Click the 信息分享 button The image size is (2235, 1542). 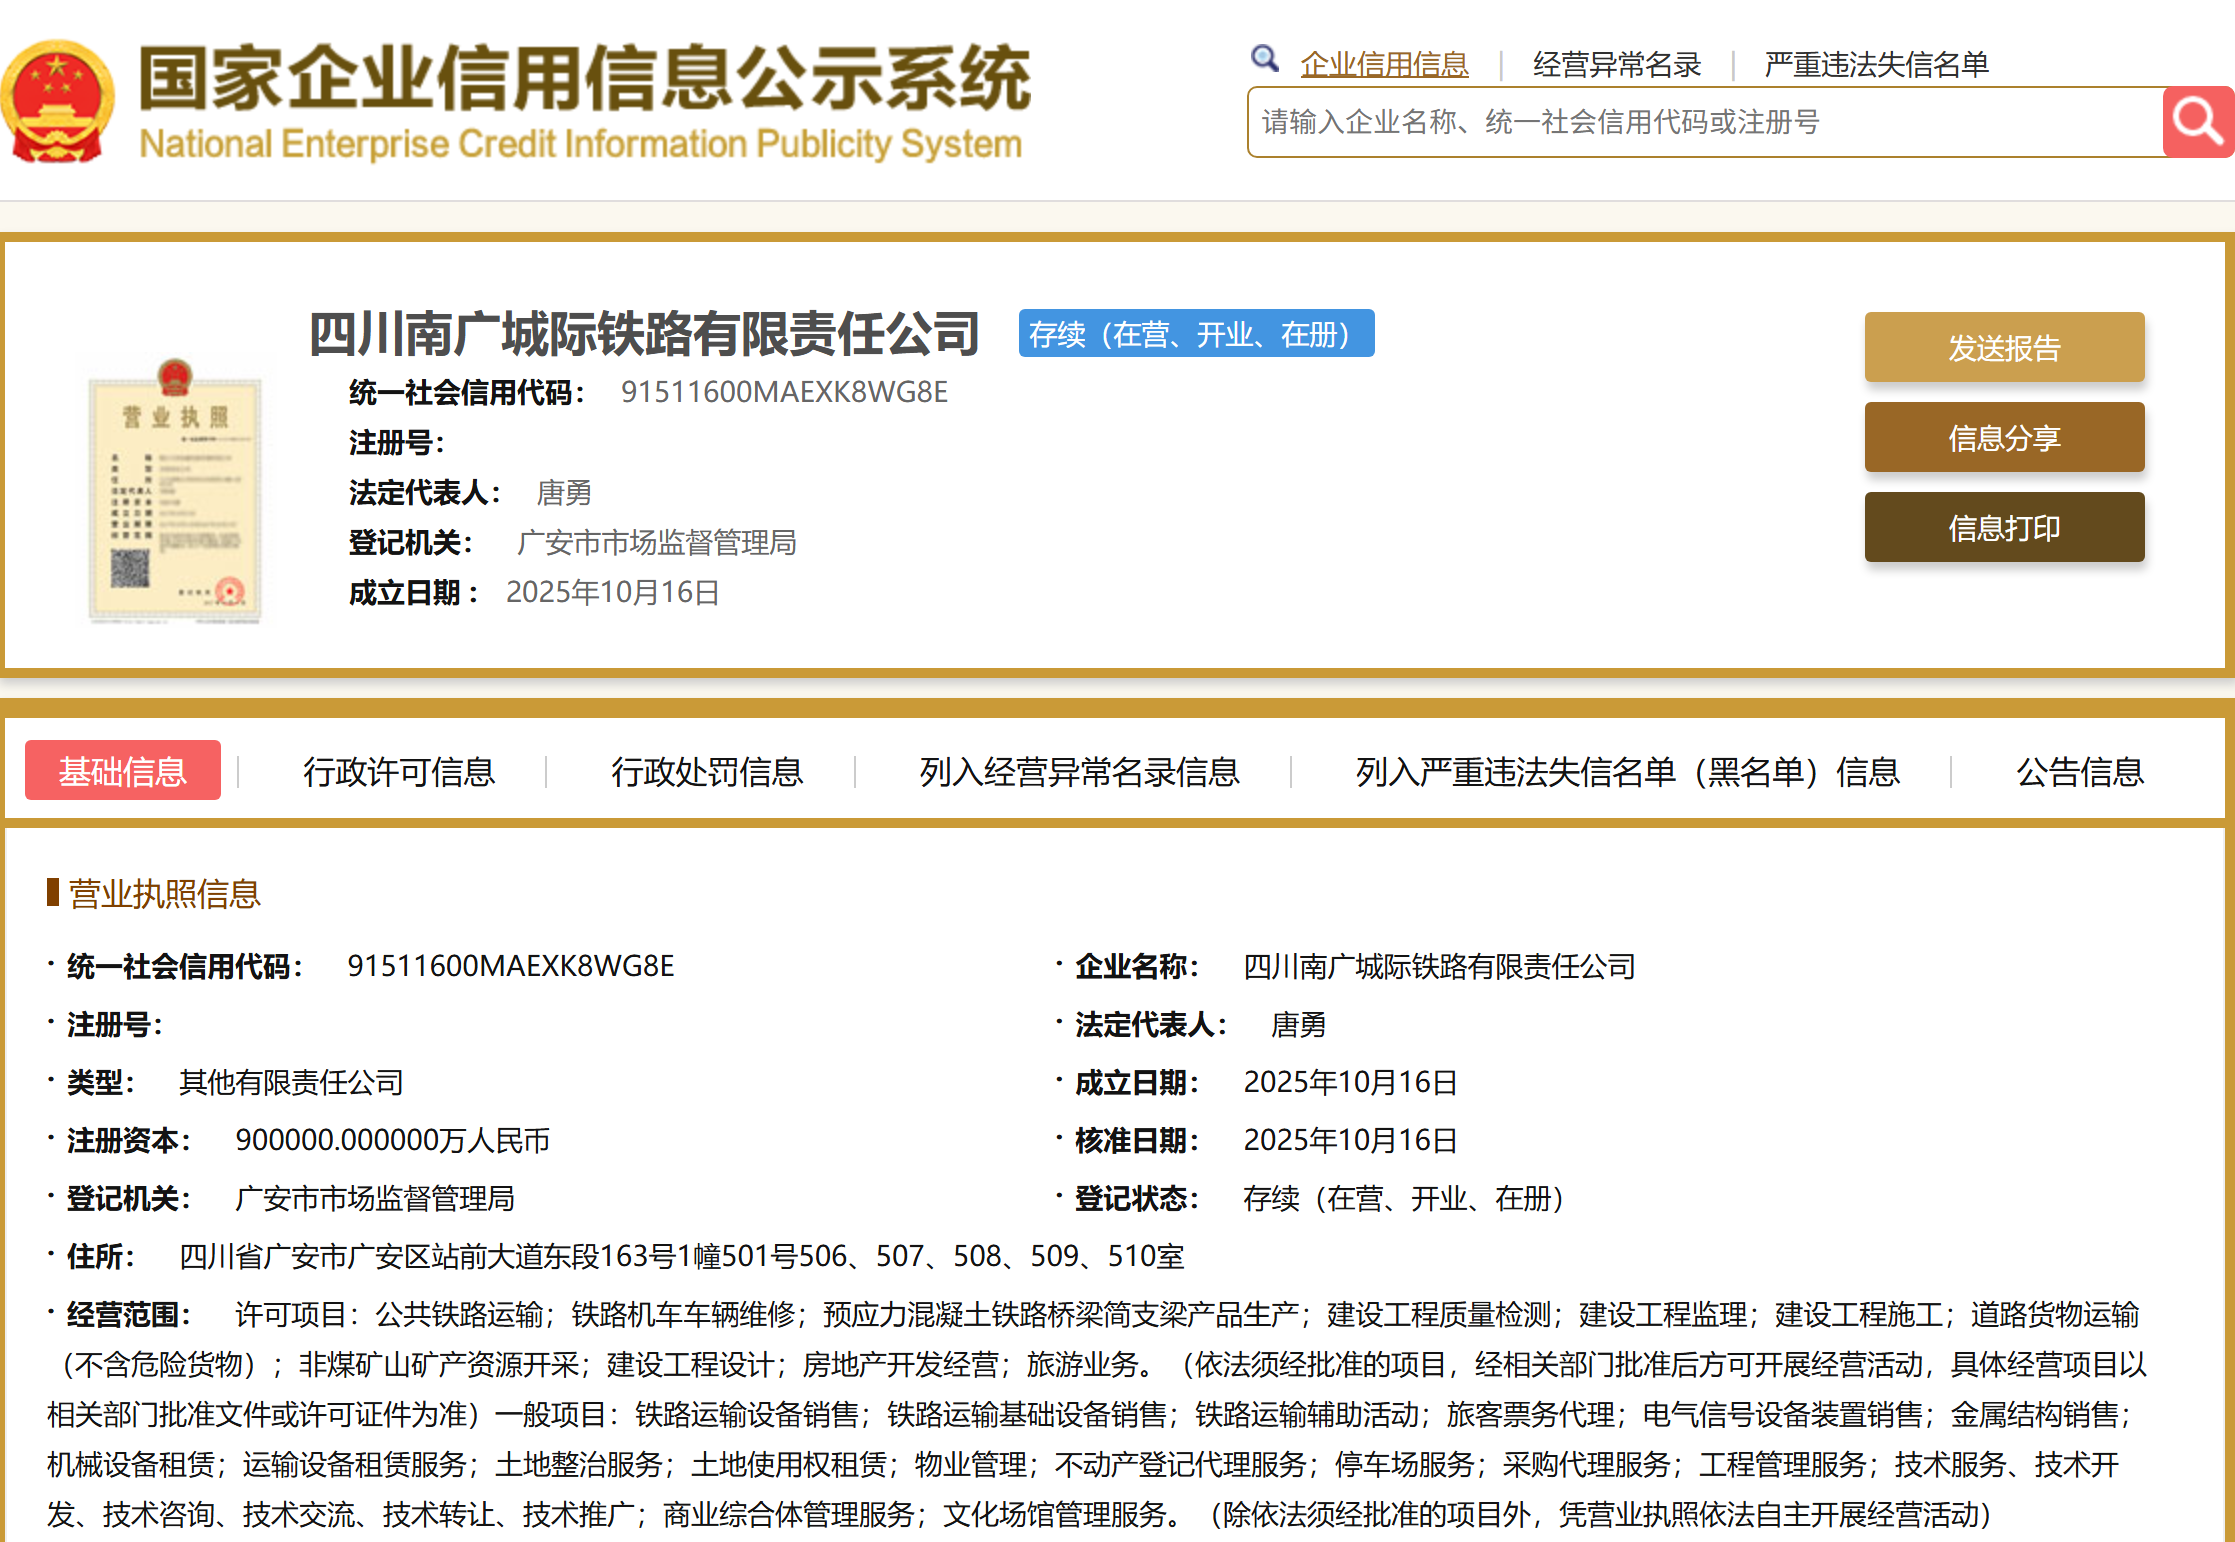click(x=2004, y=437)
